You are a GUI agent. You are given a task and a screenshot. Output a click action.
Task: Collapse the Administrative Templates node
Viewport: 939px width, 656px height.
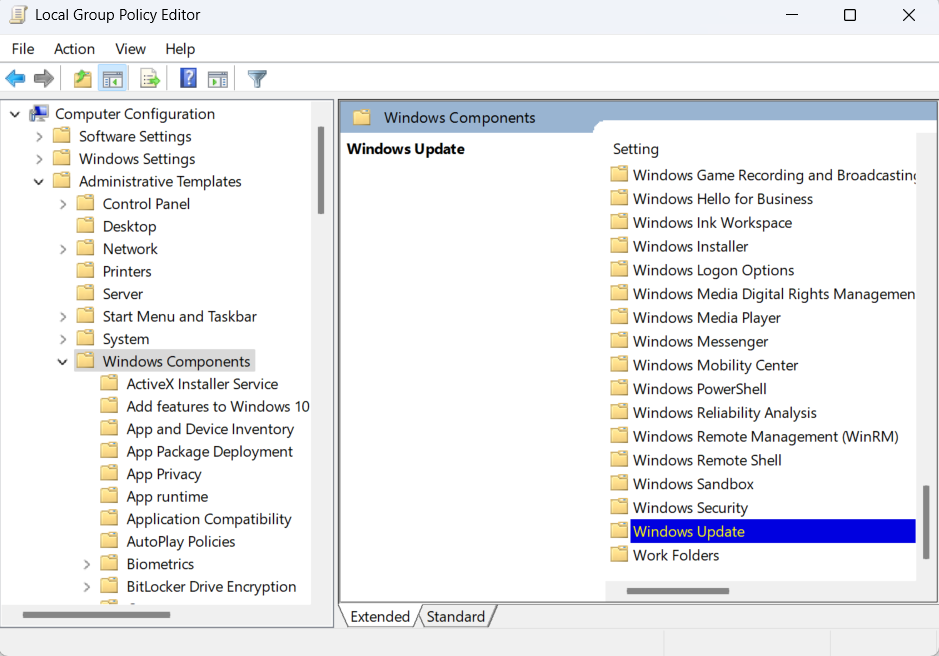coord(39,182)
